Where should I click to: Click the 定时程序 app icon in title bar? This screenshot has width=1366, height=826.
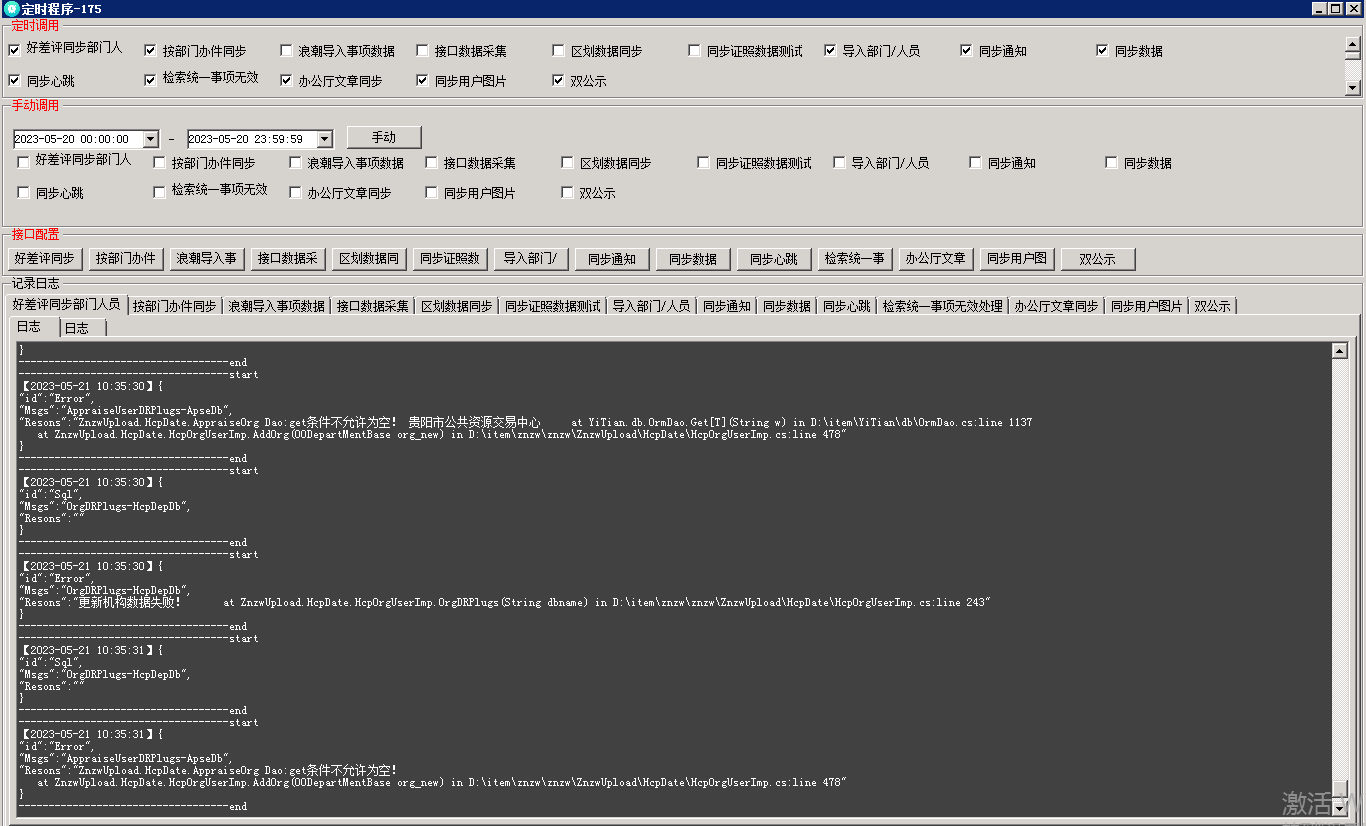pyautogui.click(x=11, y=9)
